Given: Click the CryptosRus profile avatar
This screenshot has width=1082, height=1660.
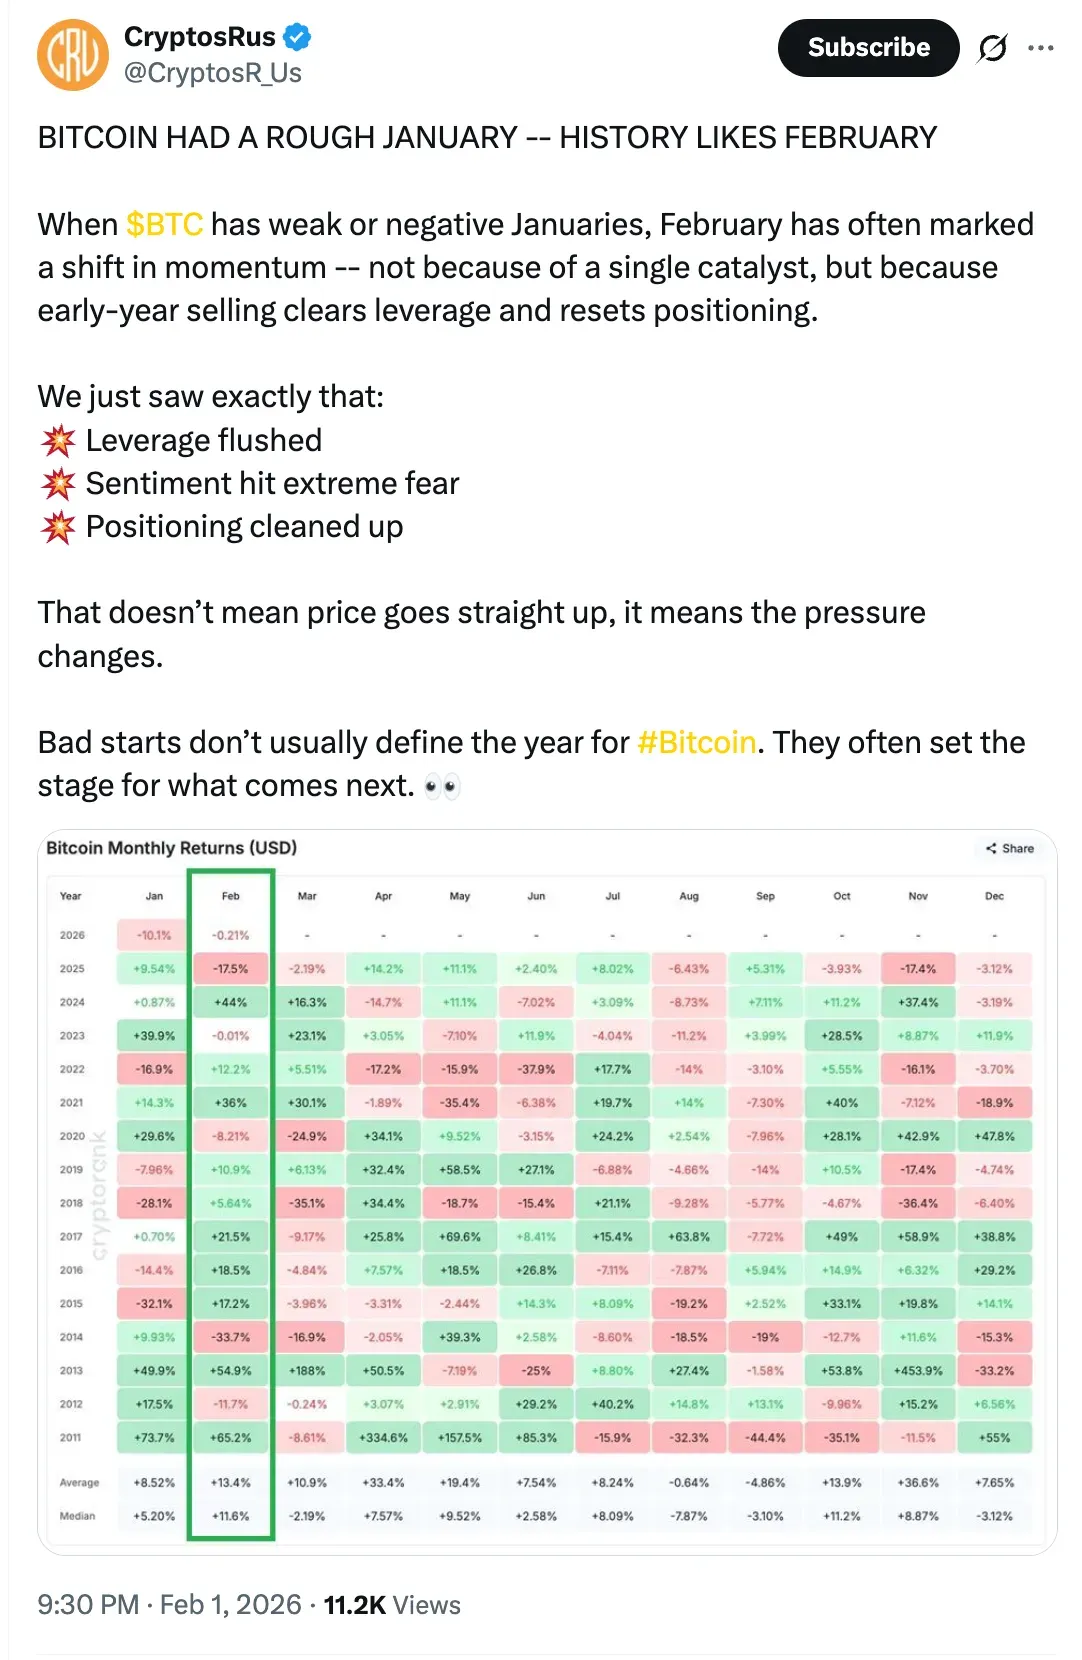Looking at the screenshot, I should [x=72, y=55].
